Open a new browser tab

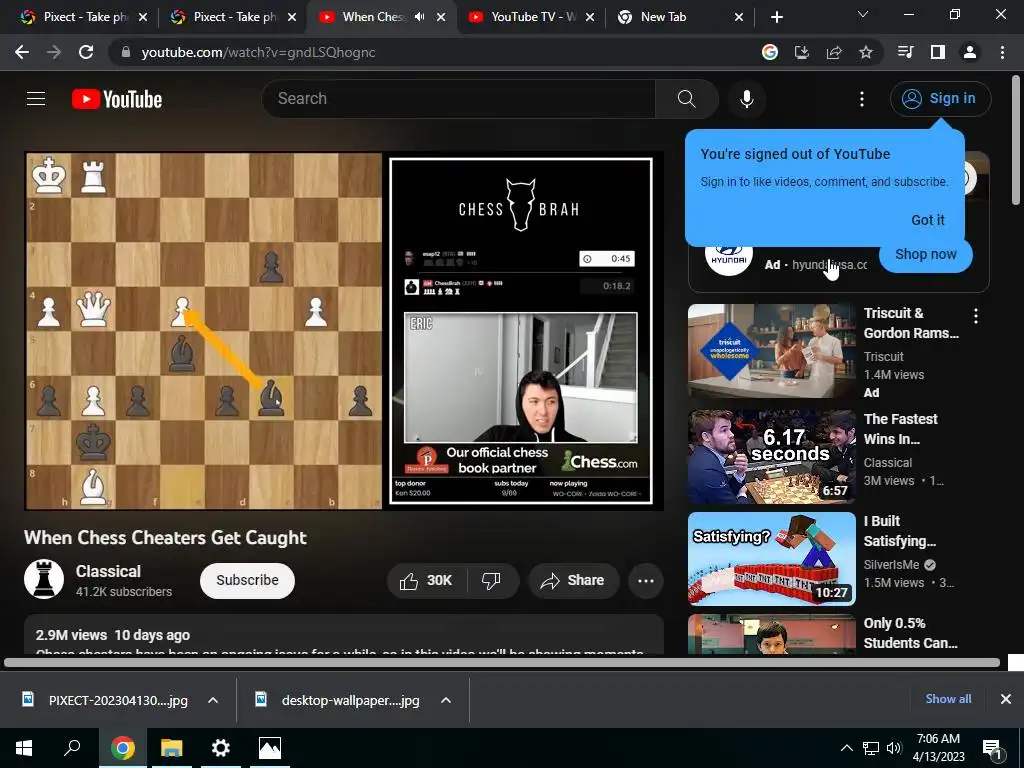coord(776,17)
